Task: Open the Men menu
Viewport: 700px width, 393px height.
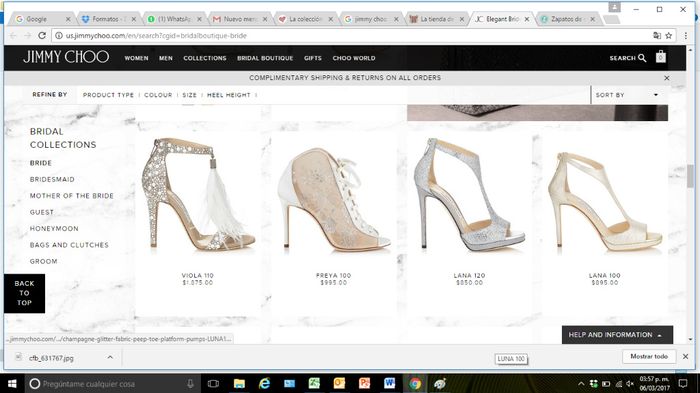Action: (x=166, y=58)
